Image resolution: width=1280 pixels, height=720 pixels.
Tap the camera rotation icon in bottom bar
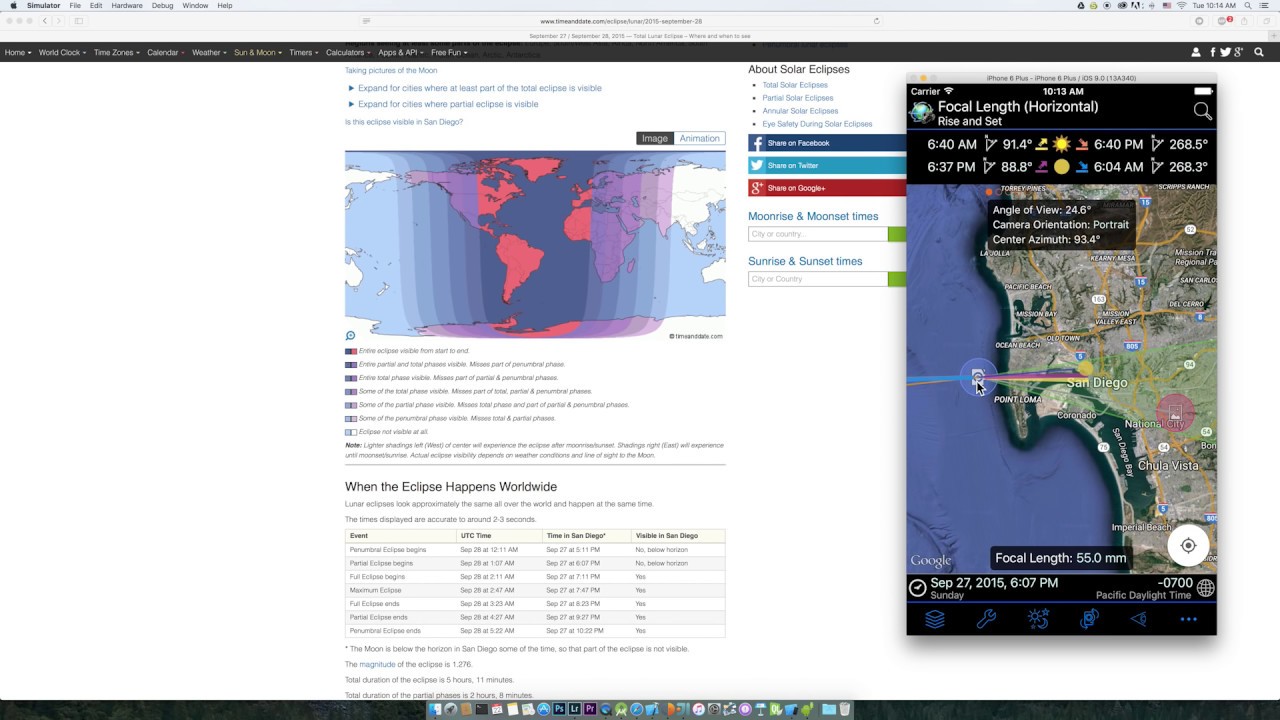1089,619
